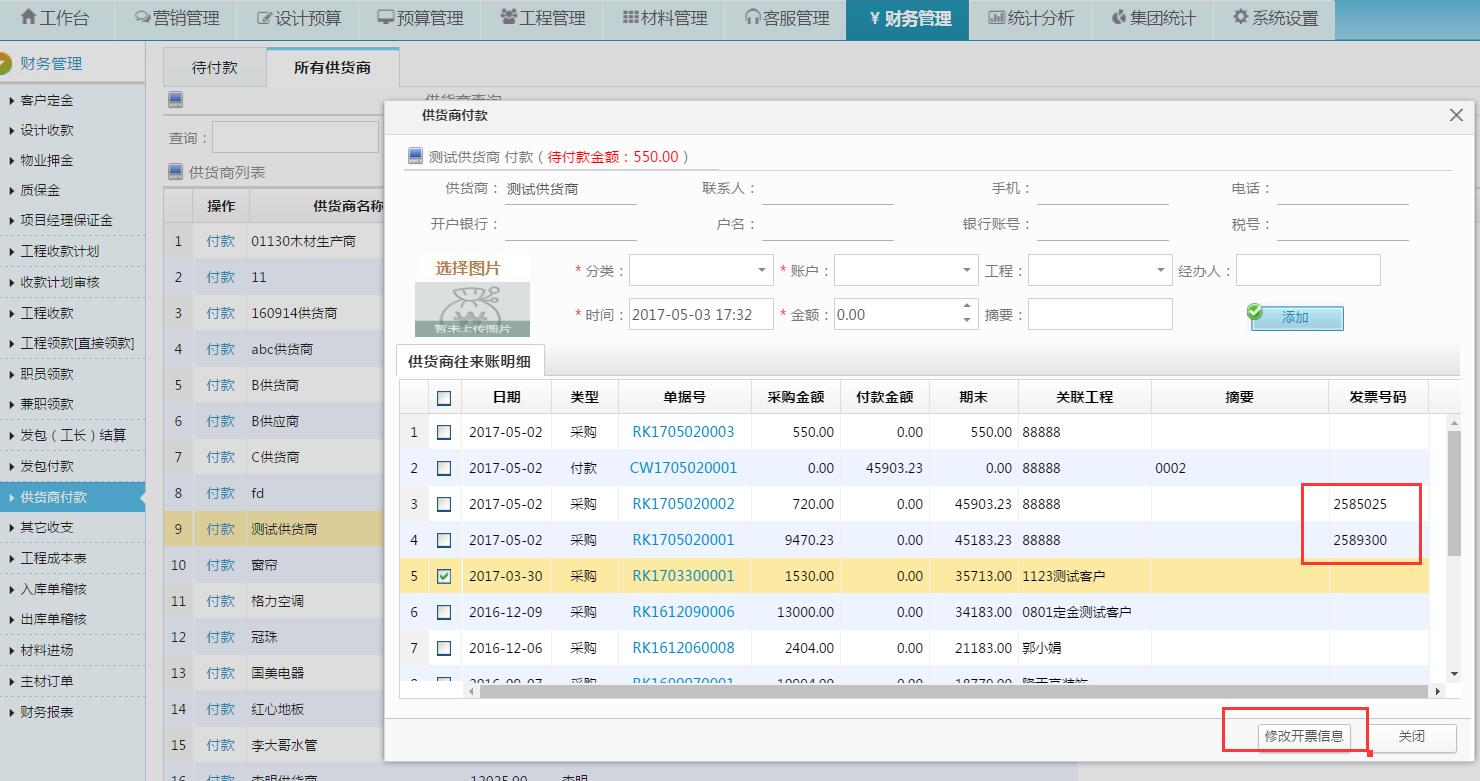The height and width of the screenshot is (781, 1480).
Task: Switch to the 待付款 tab
Action: click(214, 68)
